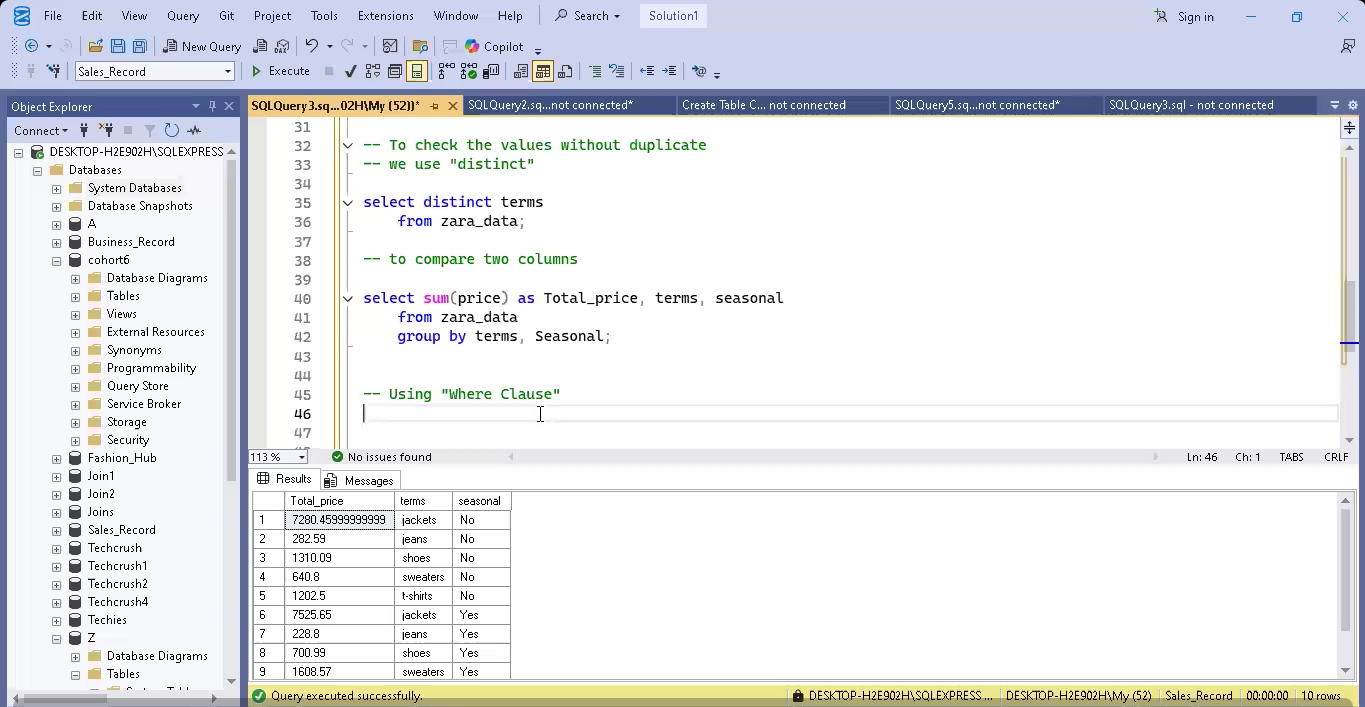Undo the last edit
Viewport: 1365px width, 707px height.
pyautogui.click(x=312, y=46)
